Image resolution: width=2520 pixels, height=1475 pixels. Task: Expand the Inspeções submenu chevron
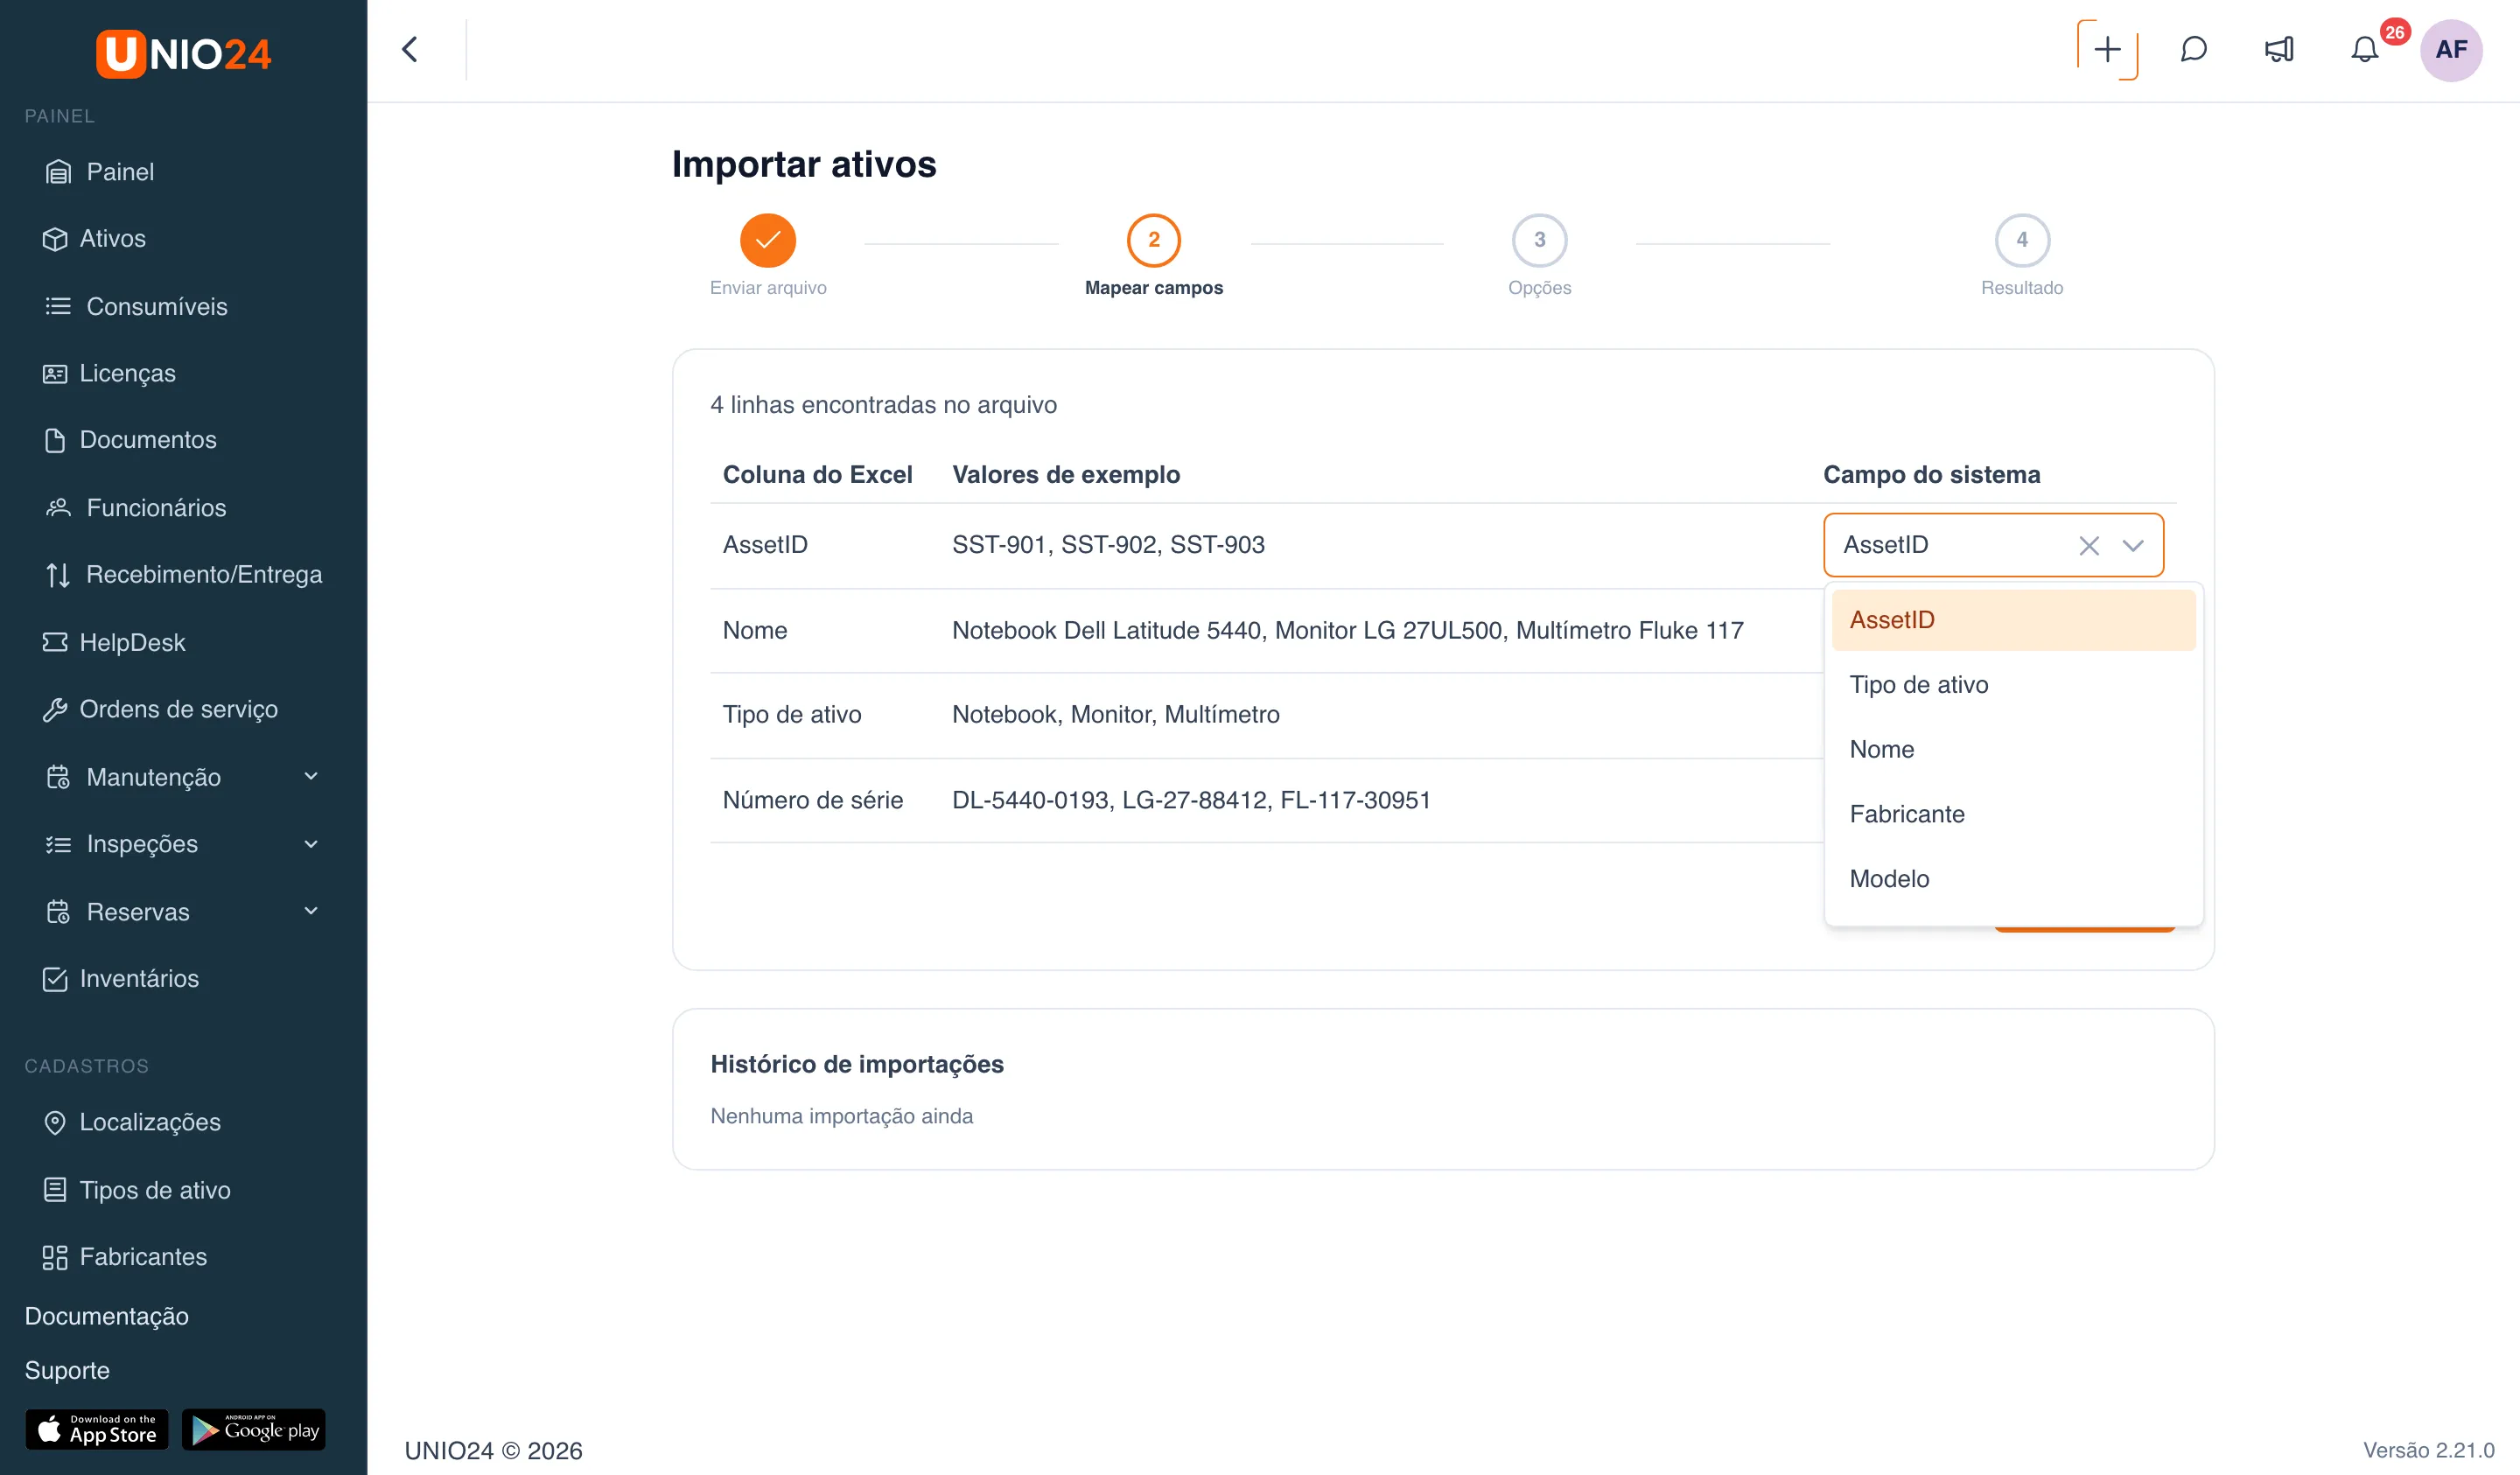[x=311, y=844]
